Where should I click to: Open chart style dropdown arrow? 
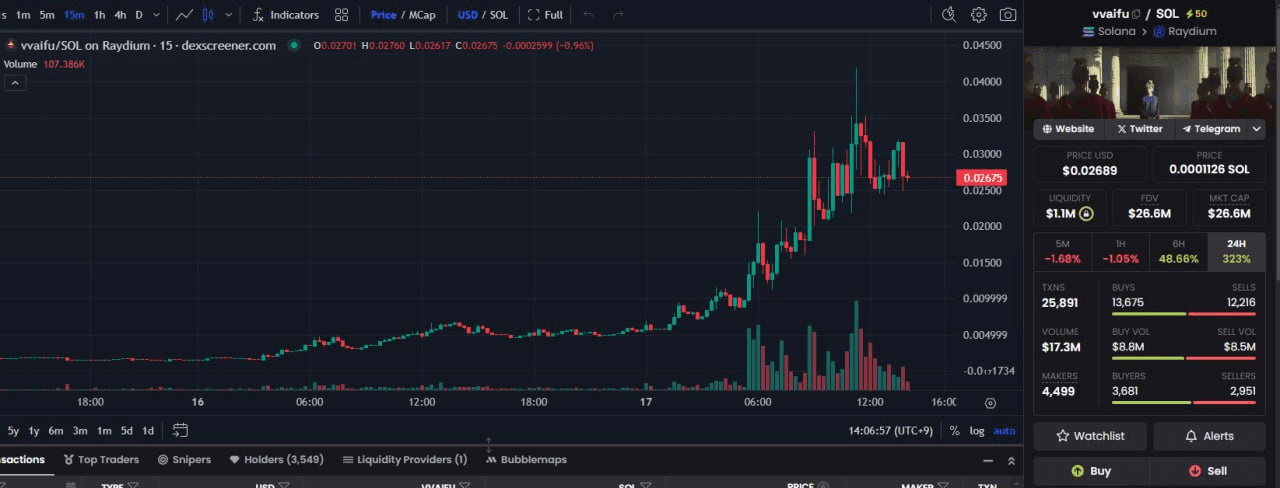(230, 15)
